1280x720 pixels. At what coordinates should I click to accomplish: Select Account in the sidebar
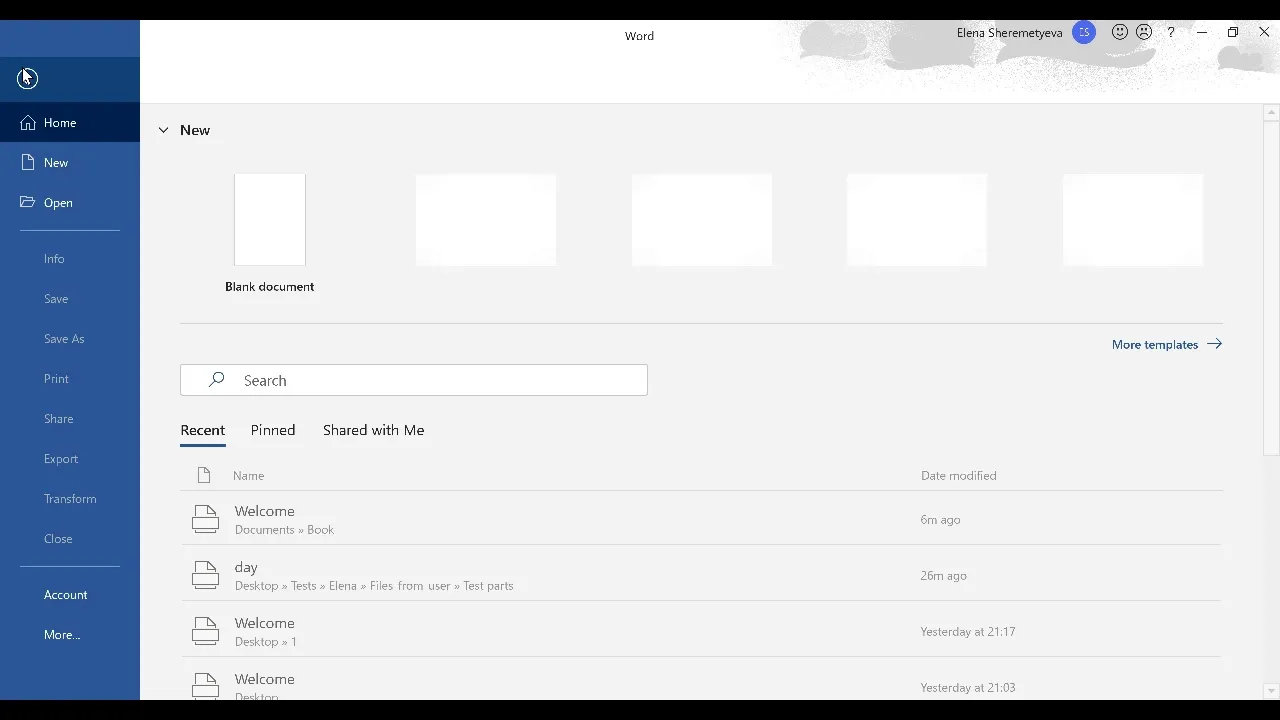[65, 594]
